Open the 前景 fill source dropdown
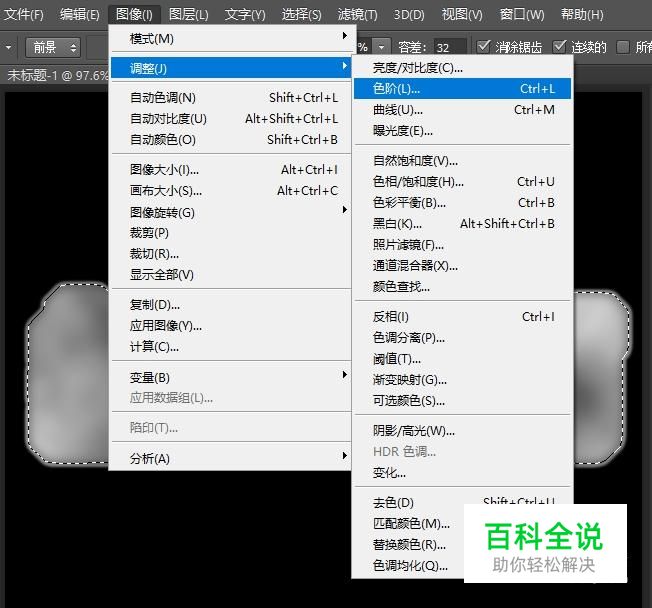 tap(53, 47)
